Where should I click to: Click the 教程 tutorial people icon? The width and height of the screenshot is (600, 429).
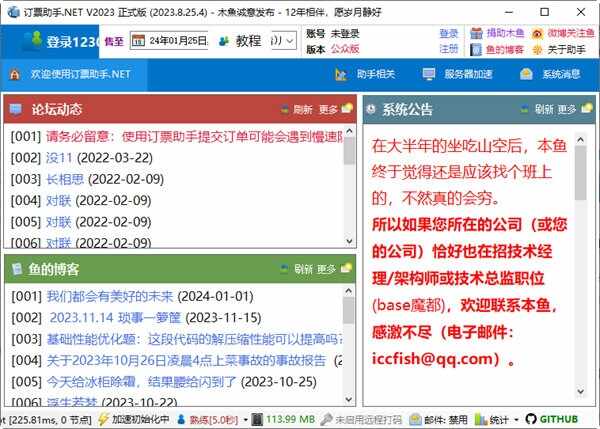click(x=224, y=41)
